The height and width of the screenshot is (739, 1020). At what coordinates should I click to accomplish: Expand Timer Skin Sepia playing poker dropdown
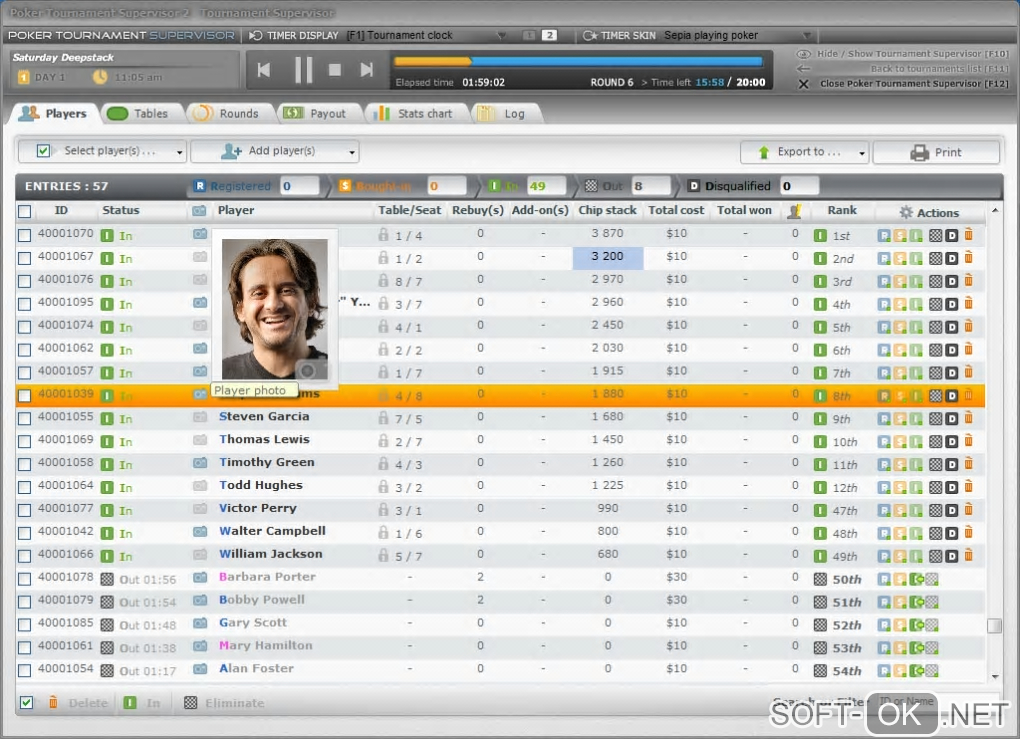coord(807,35)
